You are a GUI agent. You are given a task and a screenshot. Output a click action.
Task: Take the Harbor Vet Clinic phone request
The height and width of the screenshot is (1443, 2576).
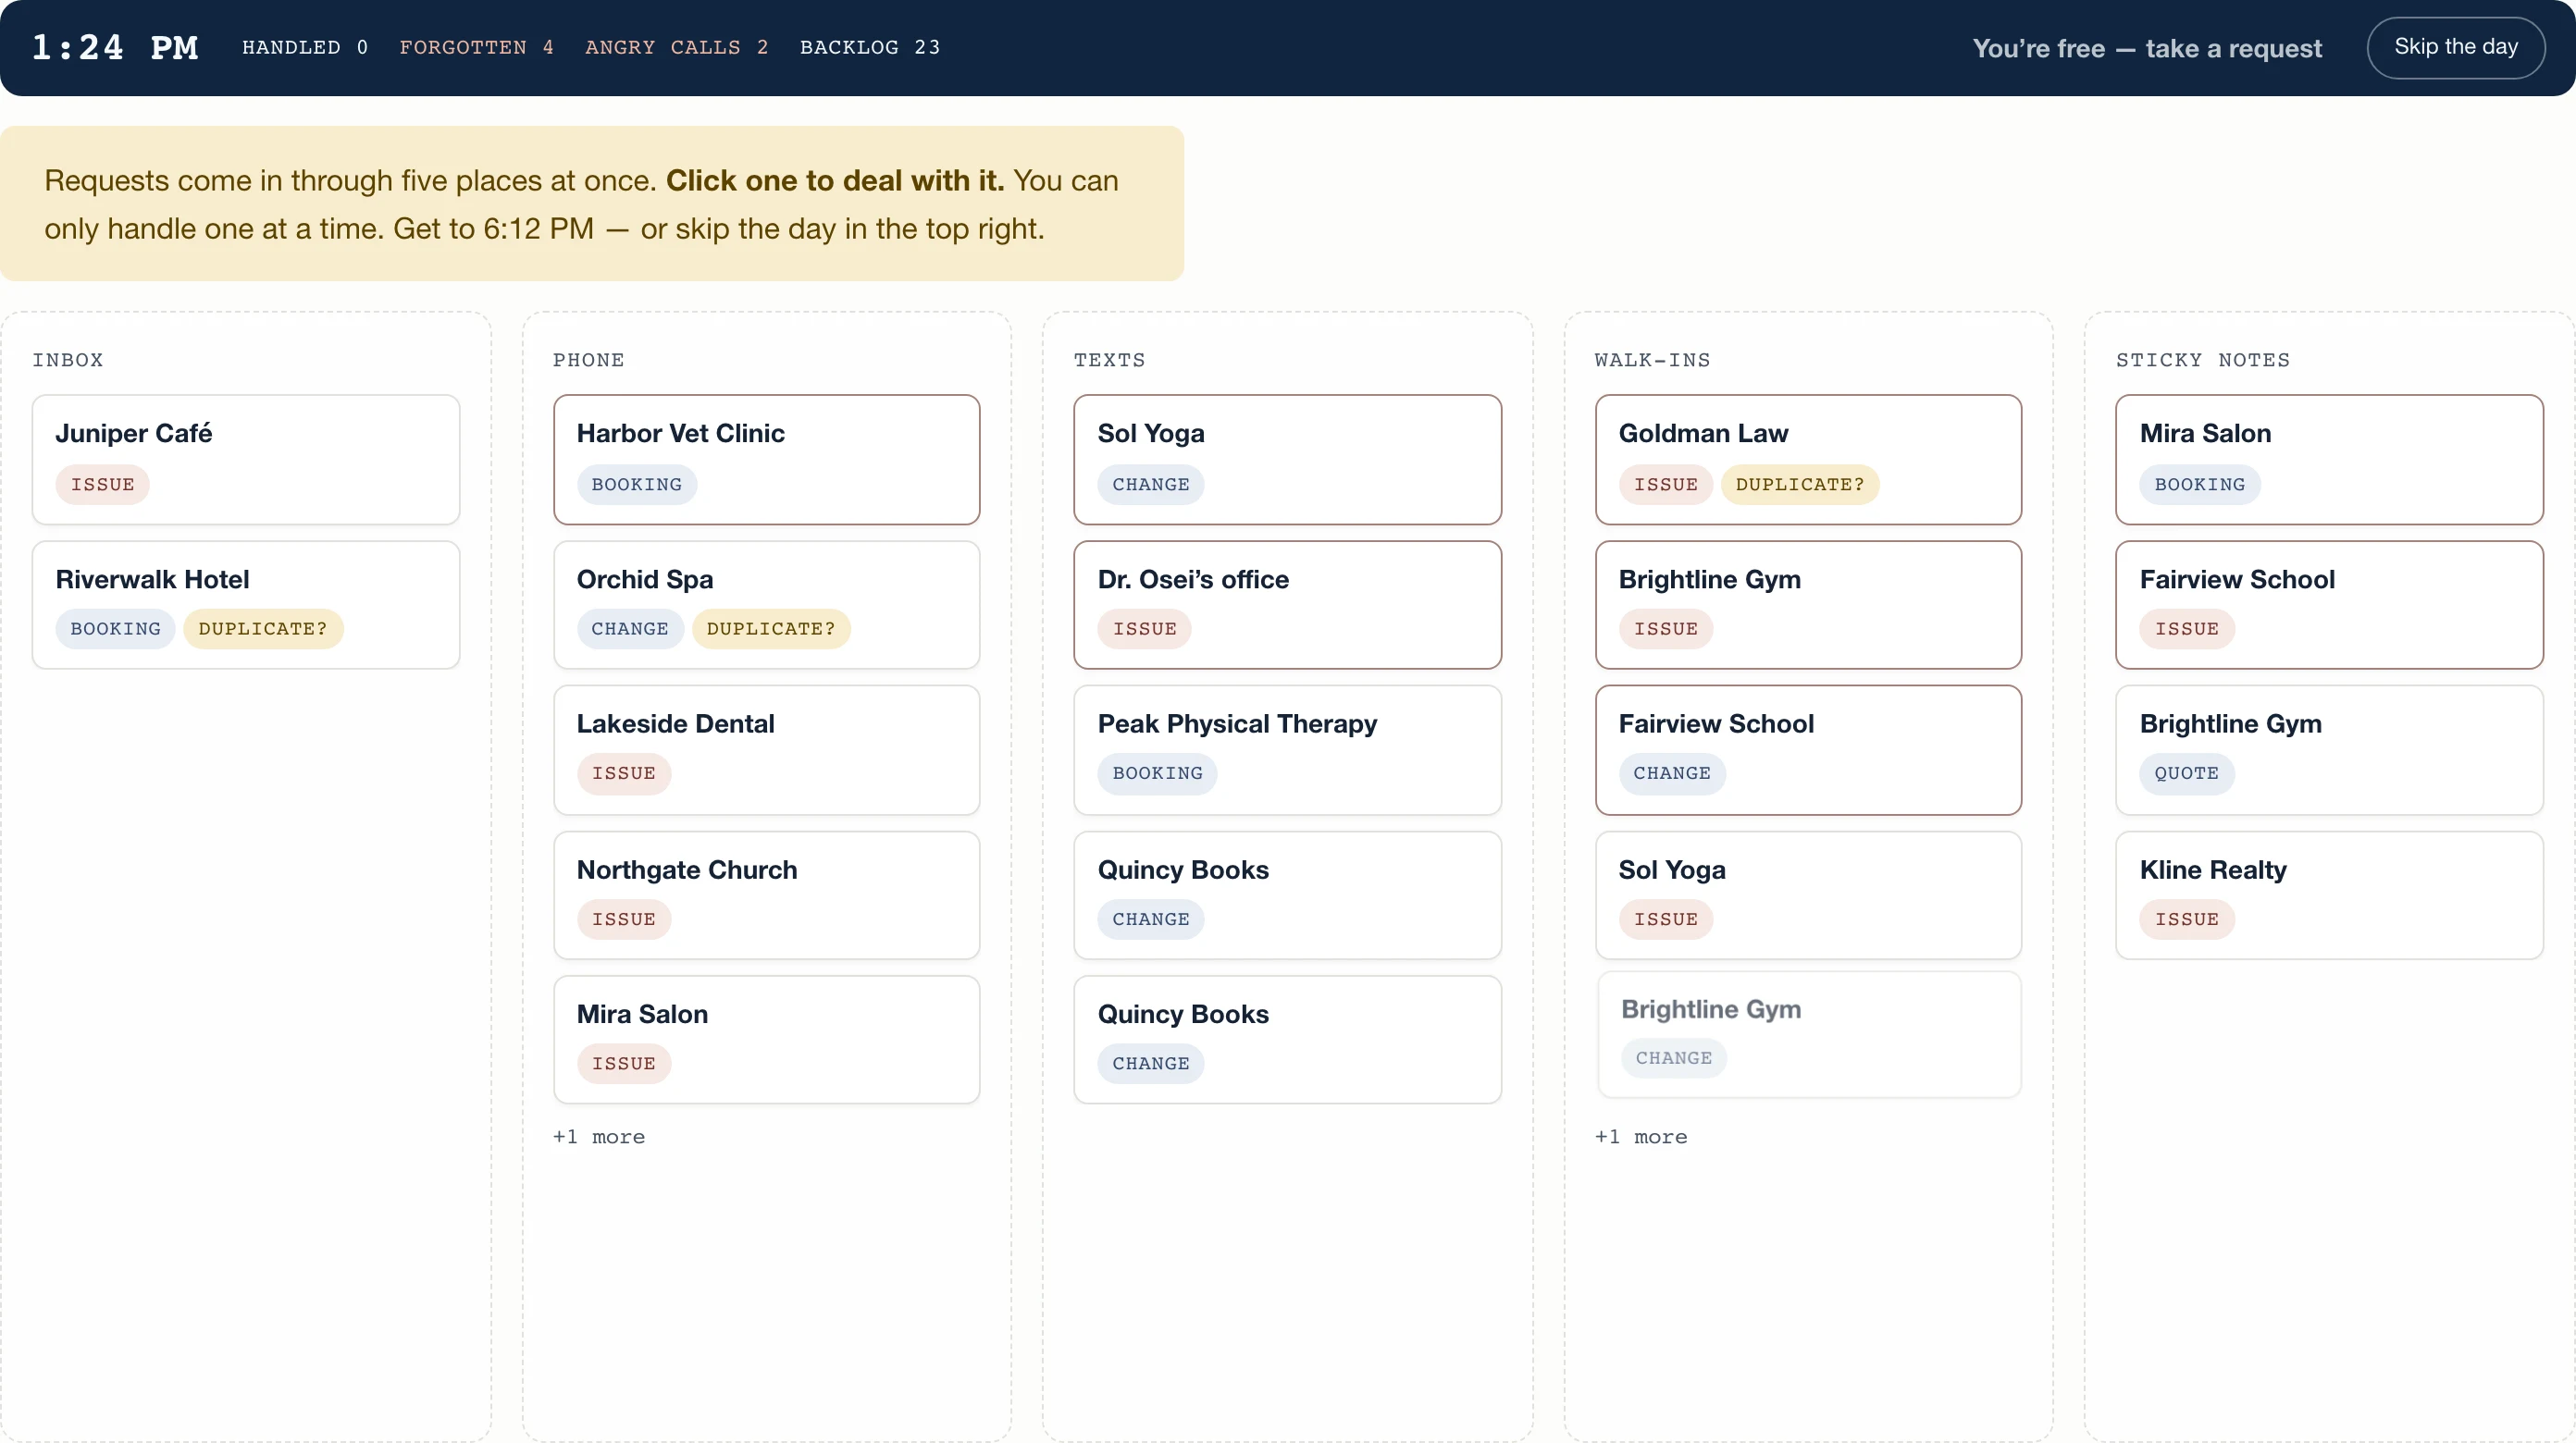click(767, 459)
